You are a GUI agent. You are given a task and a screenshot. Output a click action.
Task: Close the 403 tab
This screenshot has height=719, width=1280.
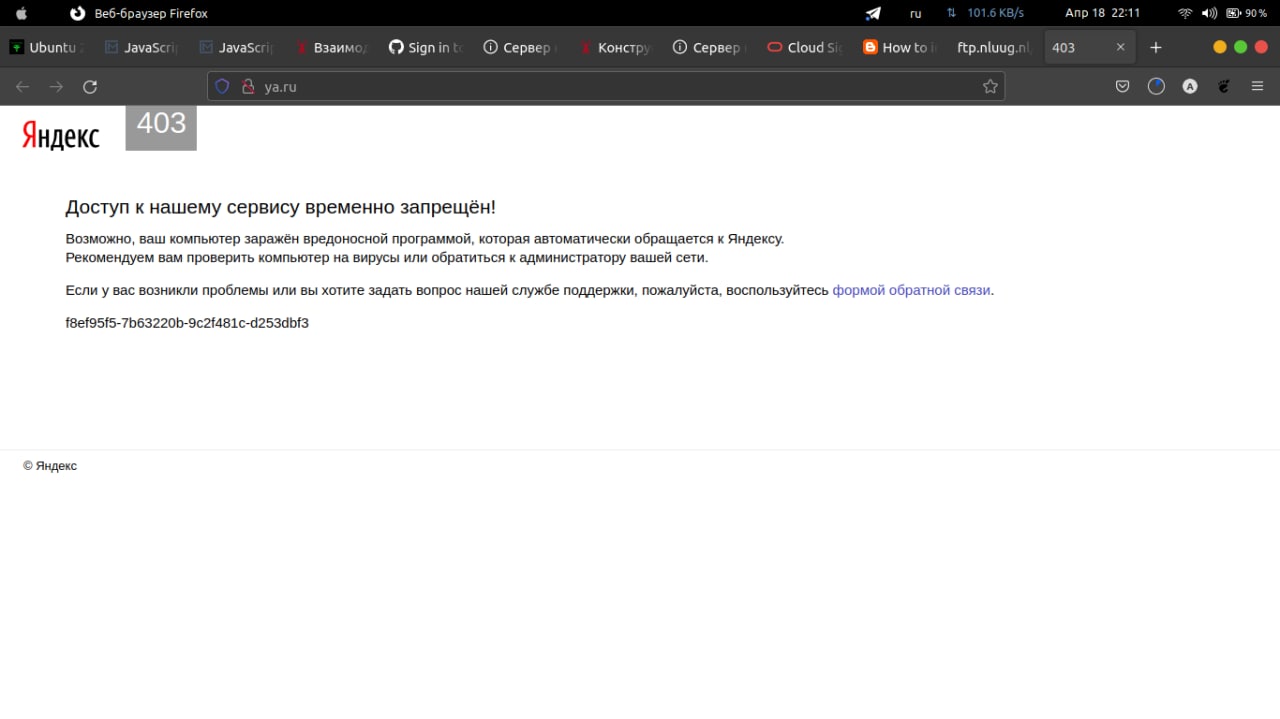pyautogui.click(x=1120, y=47)
